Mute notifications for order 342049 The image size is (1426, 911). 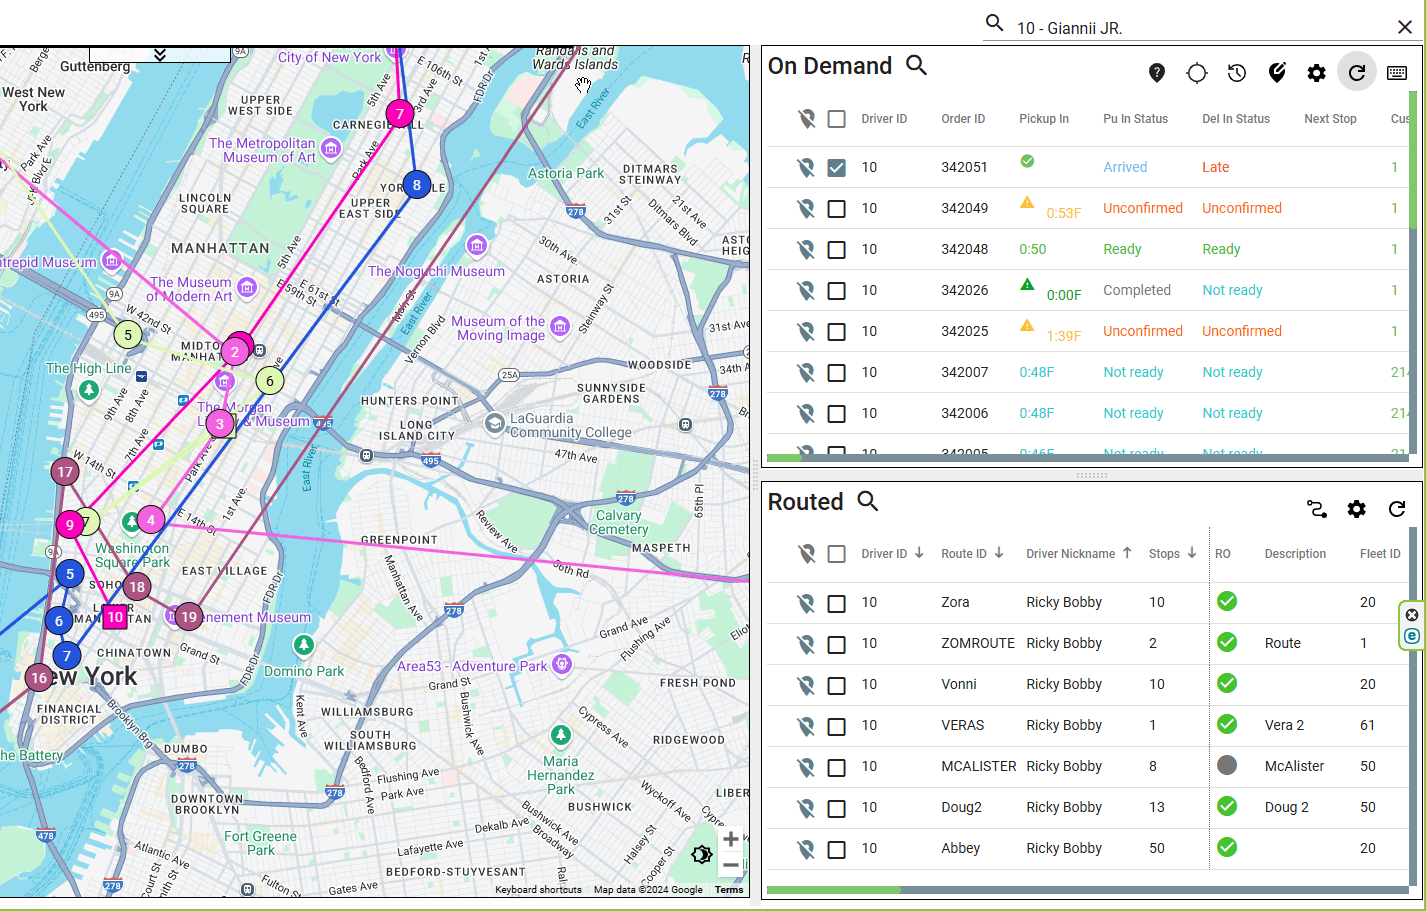pyautogui.click(x=807, y=208)
